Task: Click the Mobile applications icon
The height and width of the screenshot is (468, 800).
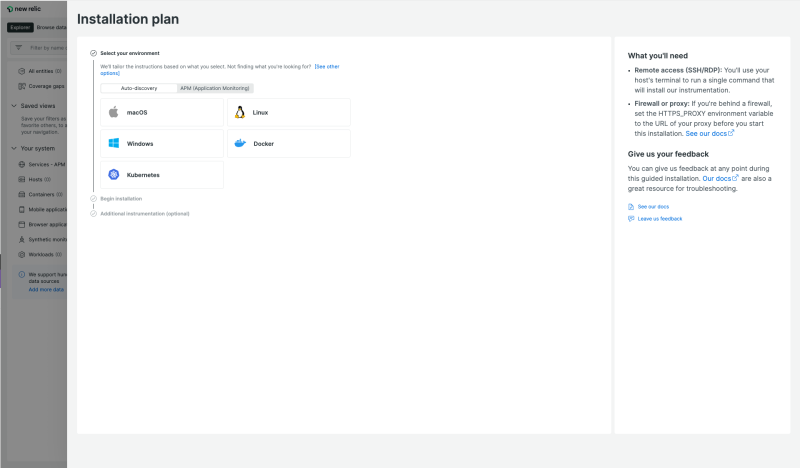Action: (21, 209)
